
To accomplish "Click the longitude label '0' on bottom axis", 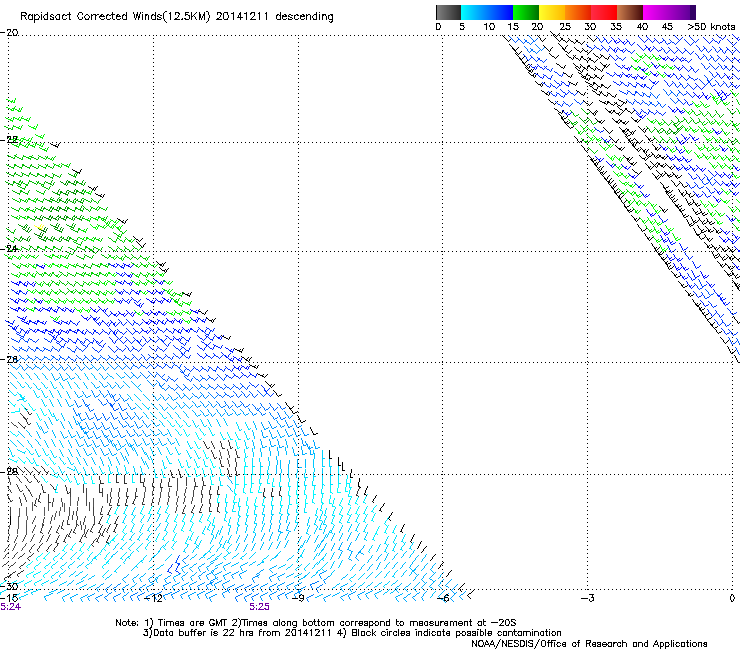I will 732,598.
